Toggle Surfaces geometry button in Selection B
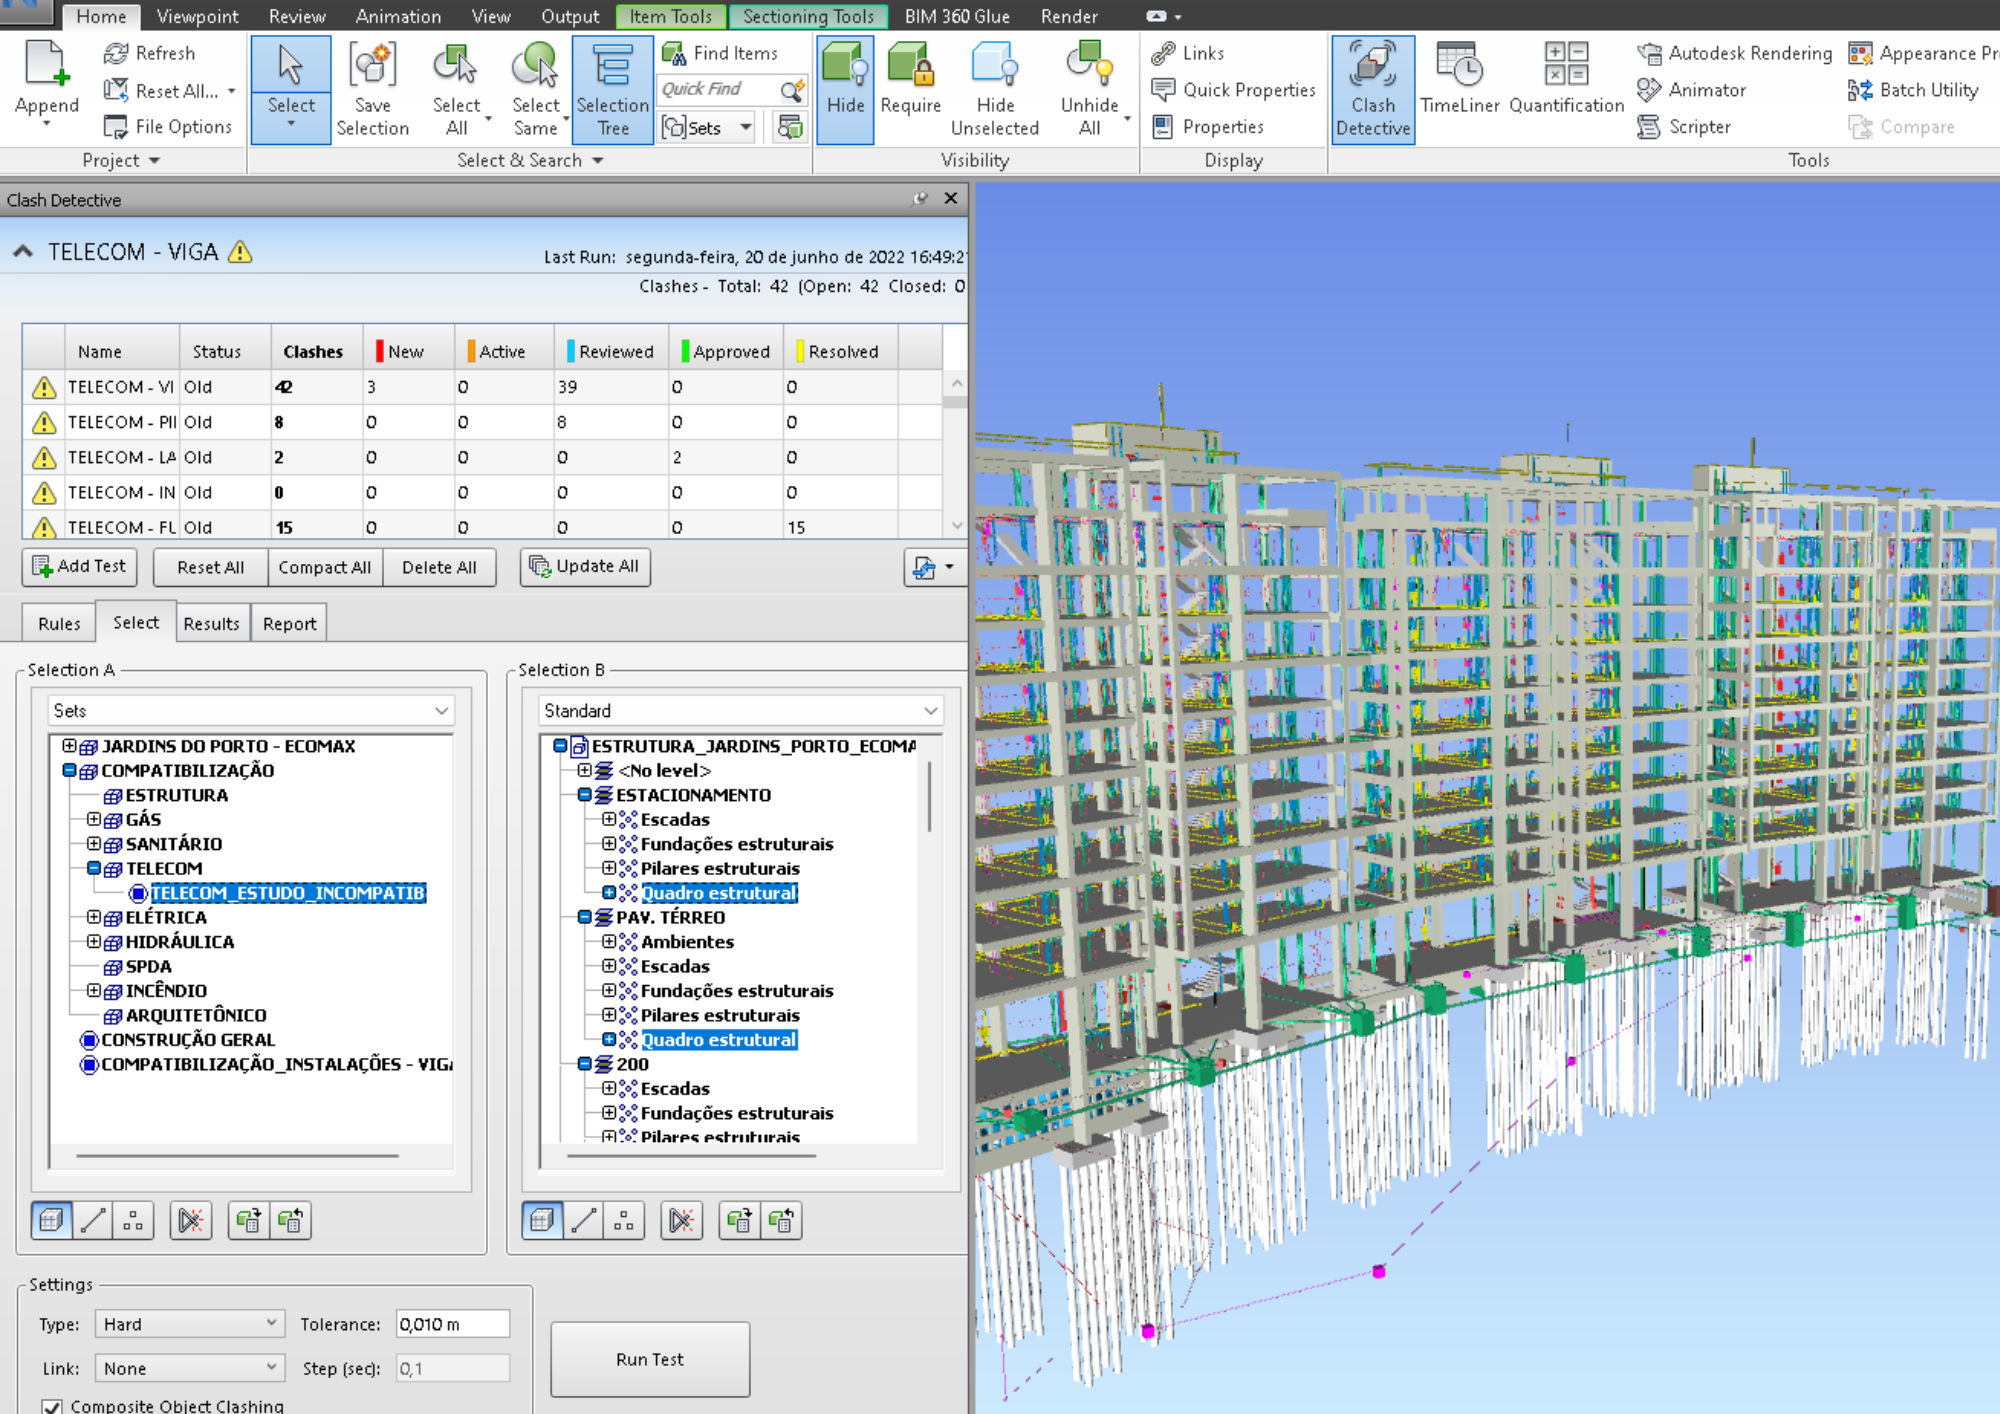Screen dimensions: 2000x1414 pos(542,1220)
